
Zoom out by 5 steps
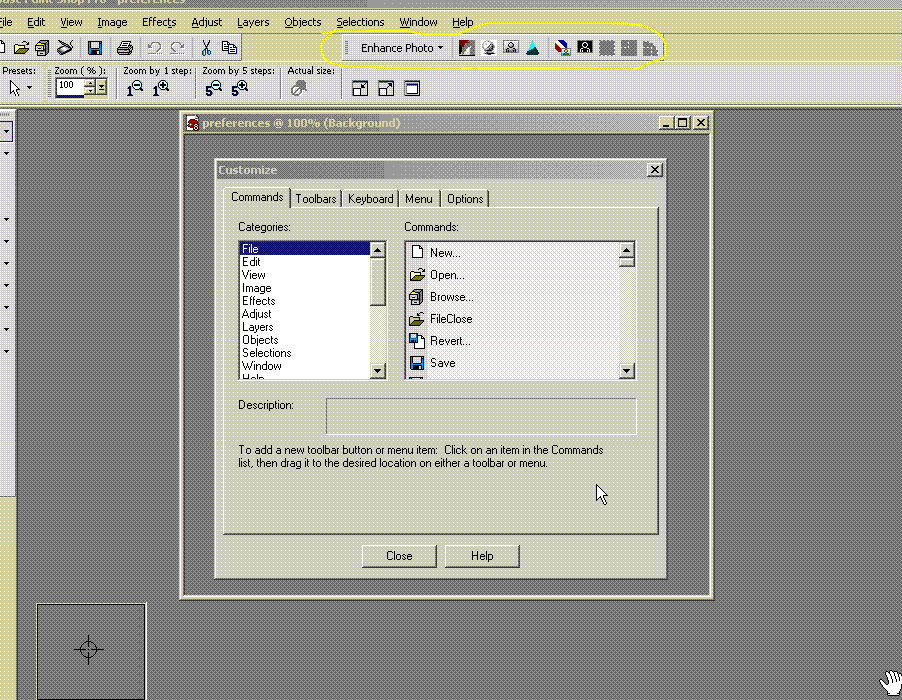click(x=213, y=88)
